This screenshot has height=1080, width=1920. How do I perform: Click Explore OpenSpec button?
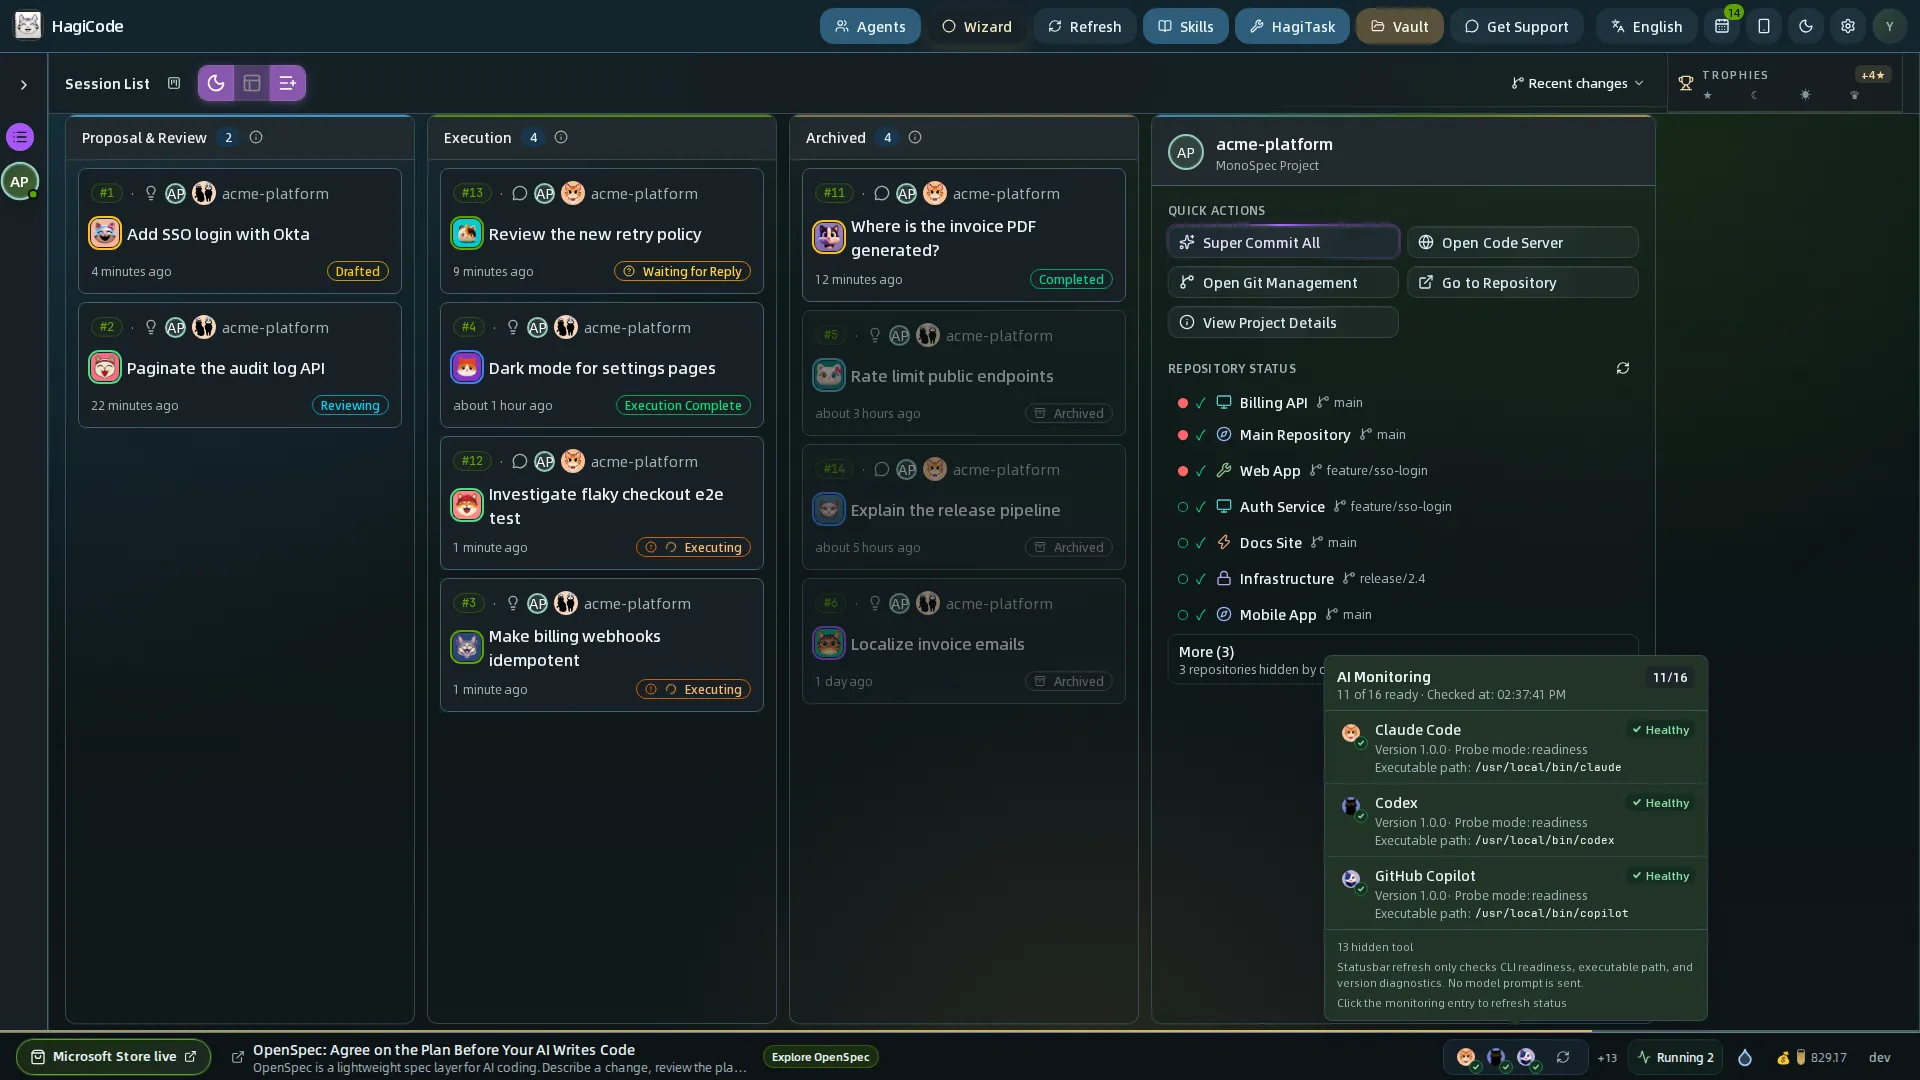pyautogui.click(x=820, y=1057)
